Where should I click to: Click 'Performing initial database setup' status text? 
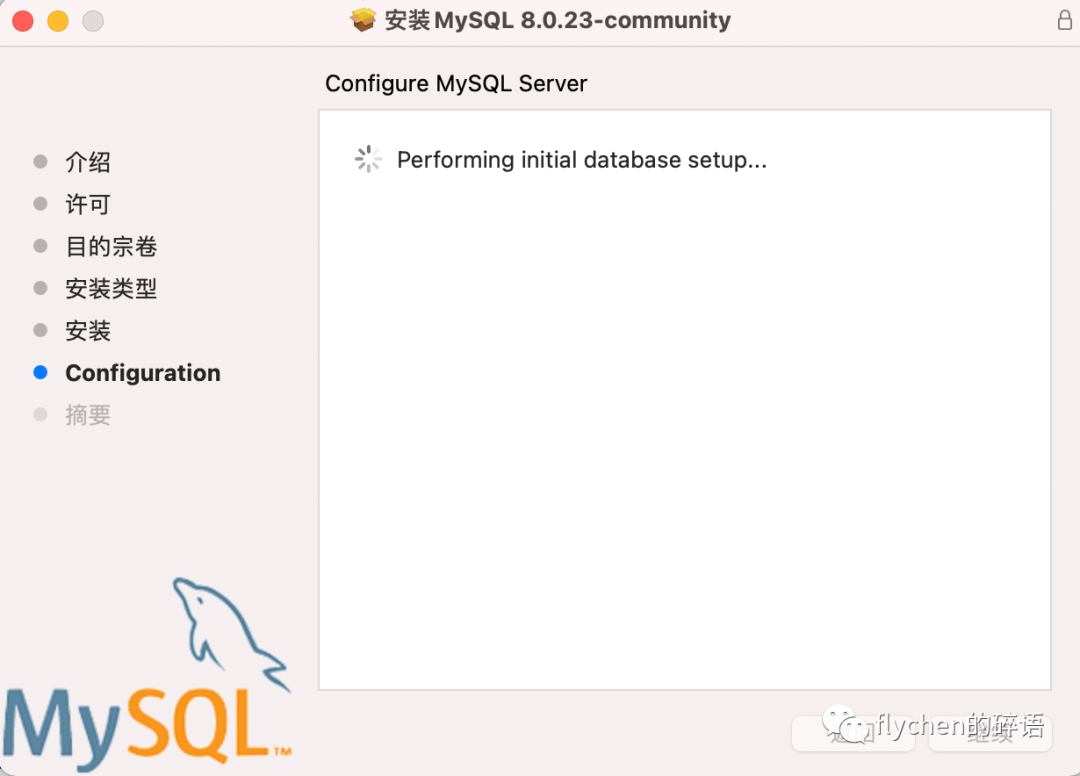click(581, 160)
